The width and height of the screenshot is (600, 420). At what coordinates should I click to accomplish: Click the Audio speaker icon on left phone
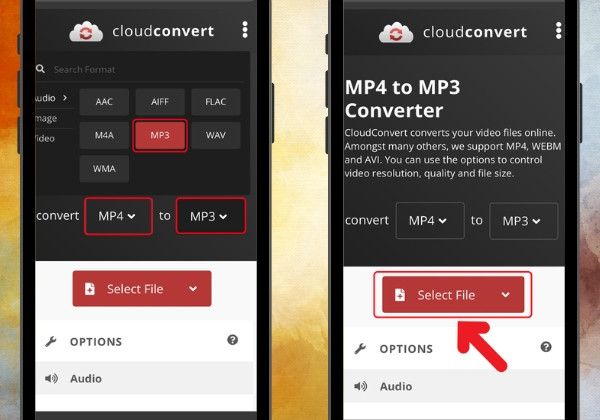pyautogui.click(x=51, y=379)
